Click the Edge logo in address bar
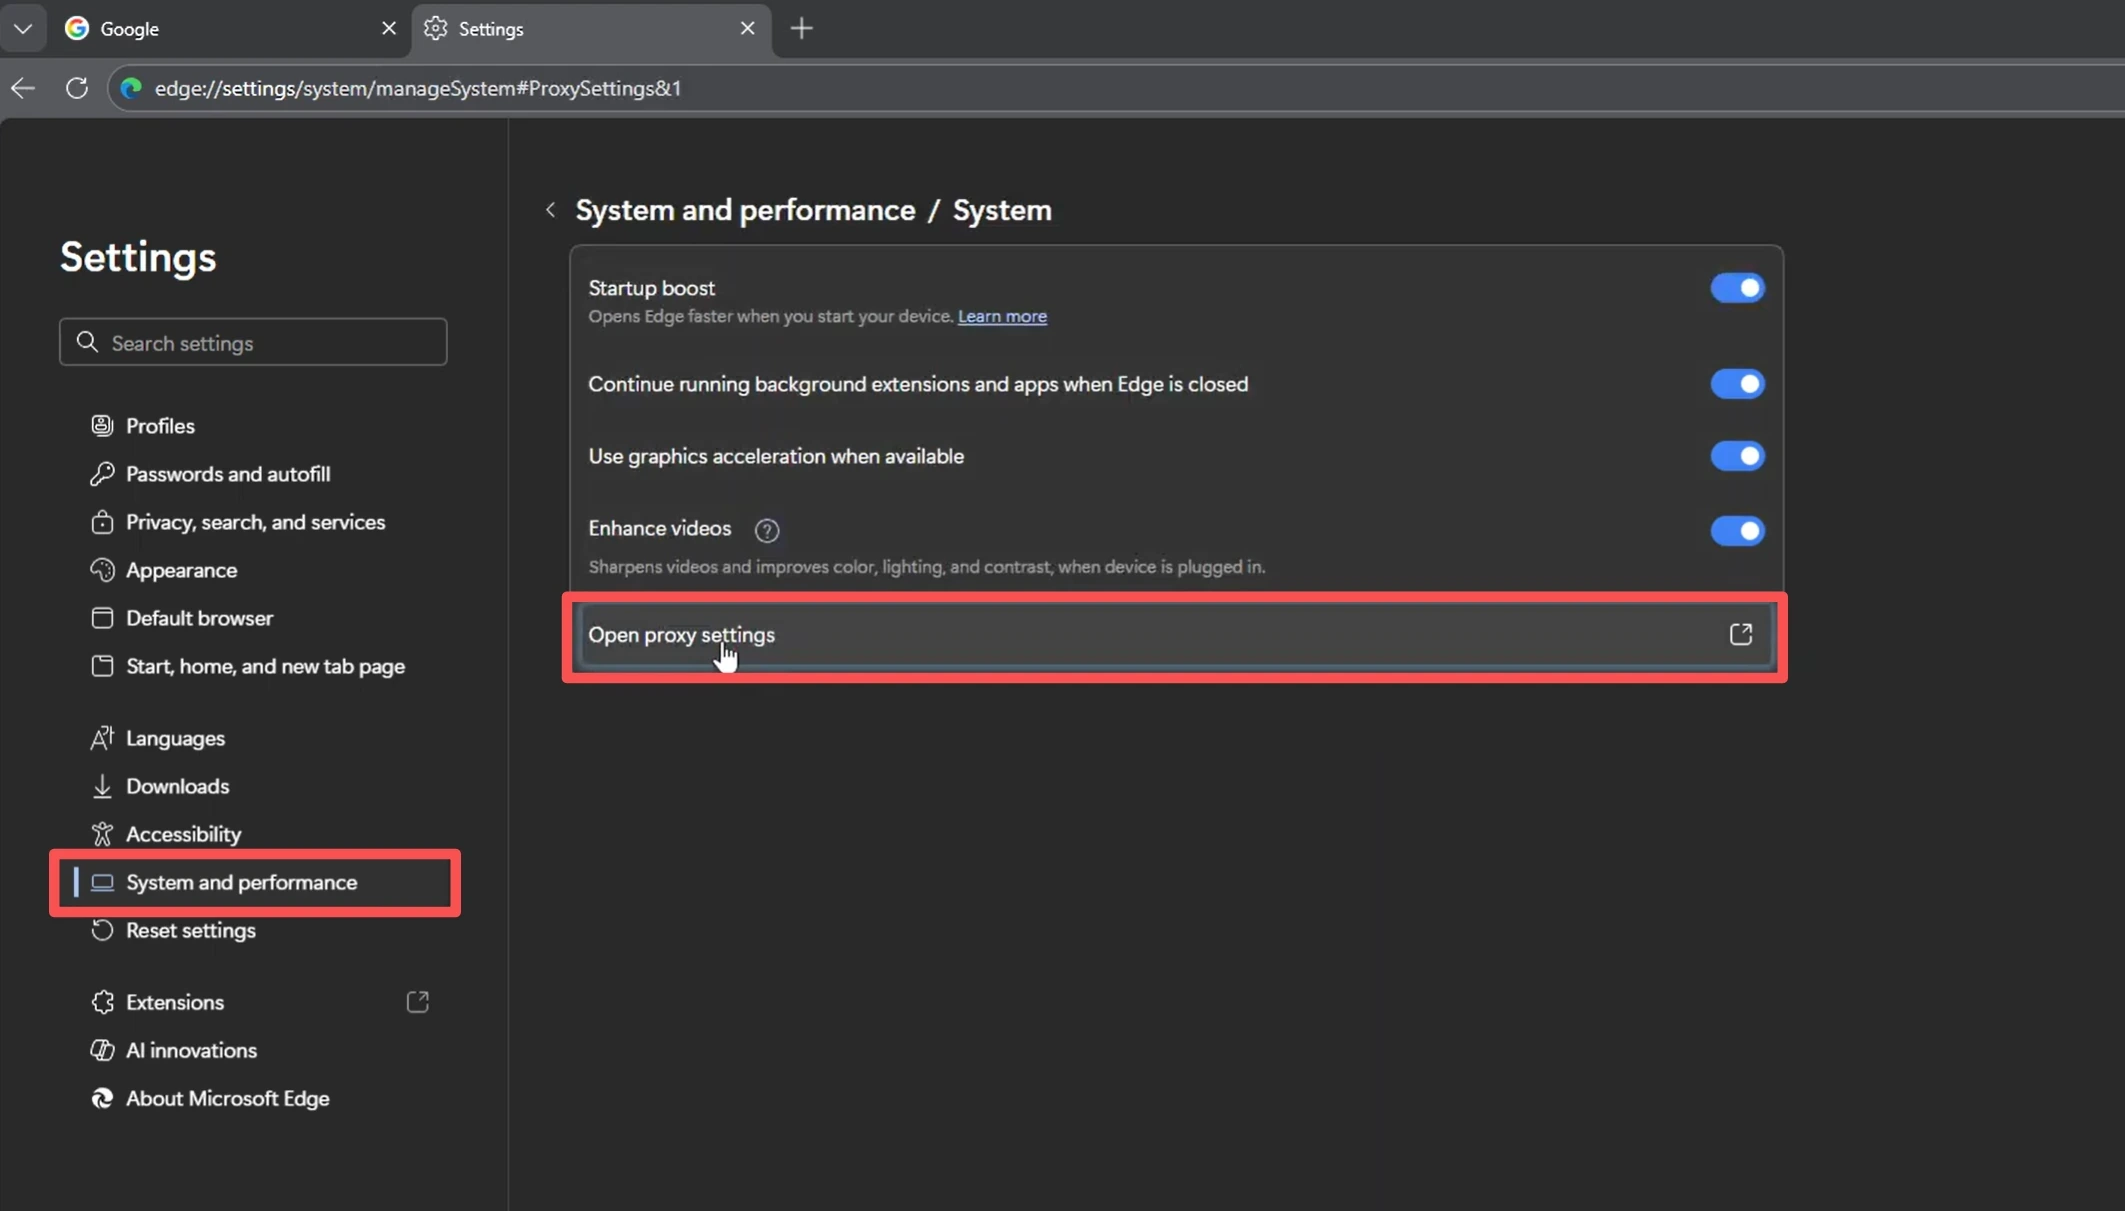Image resolution: width=2125 pixels, height=1211 pixels. coord(131,88)
